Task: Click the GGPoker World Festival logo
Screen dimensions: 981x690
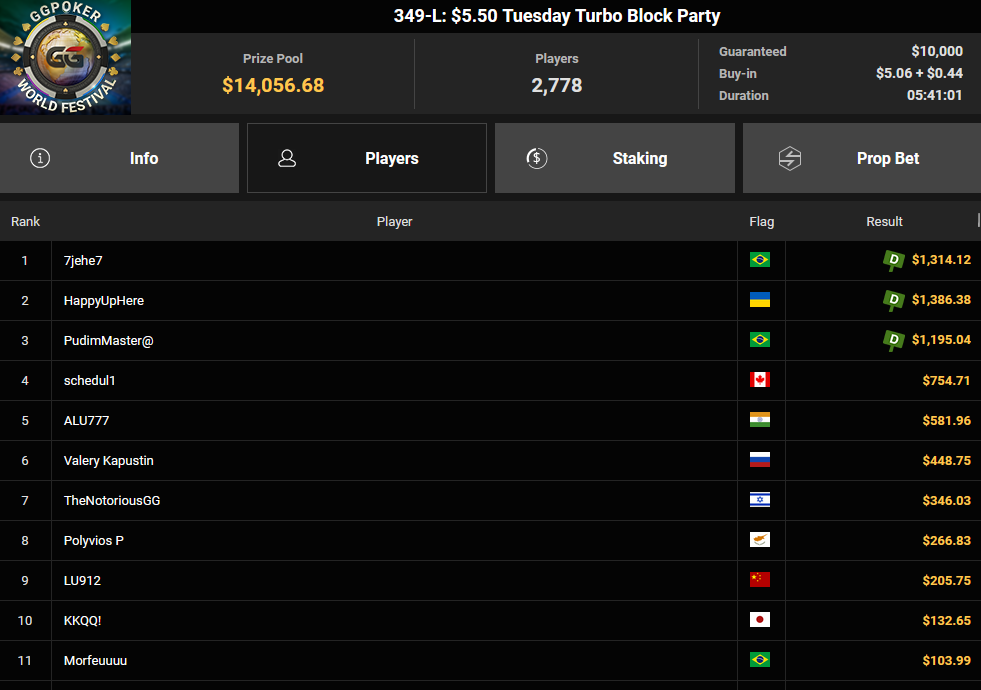Action: tap(65, 57)
